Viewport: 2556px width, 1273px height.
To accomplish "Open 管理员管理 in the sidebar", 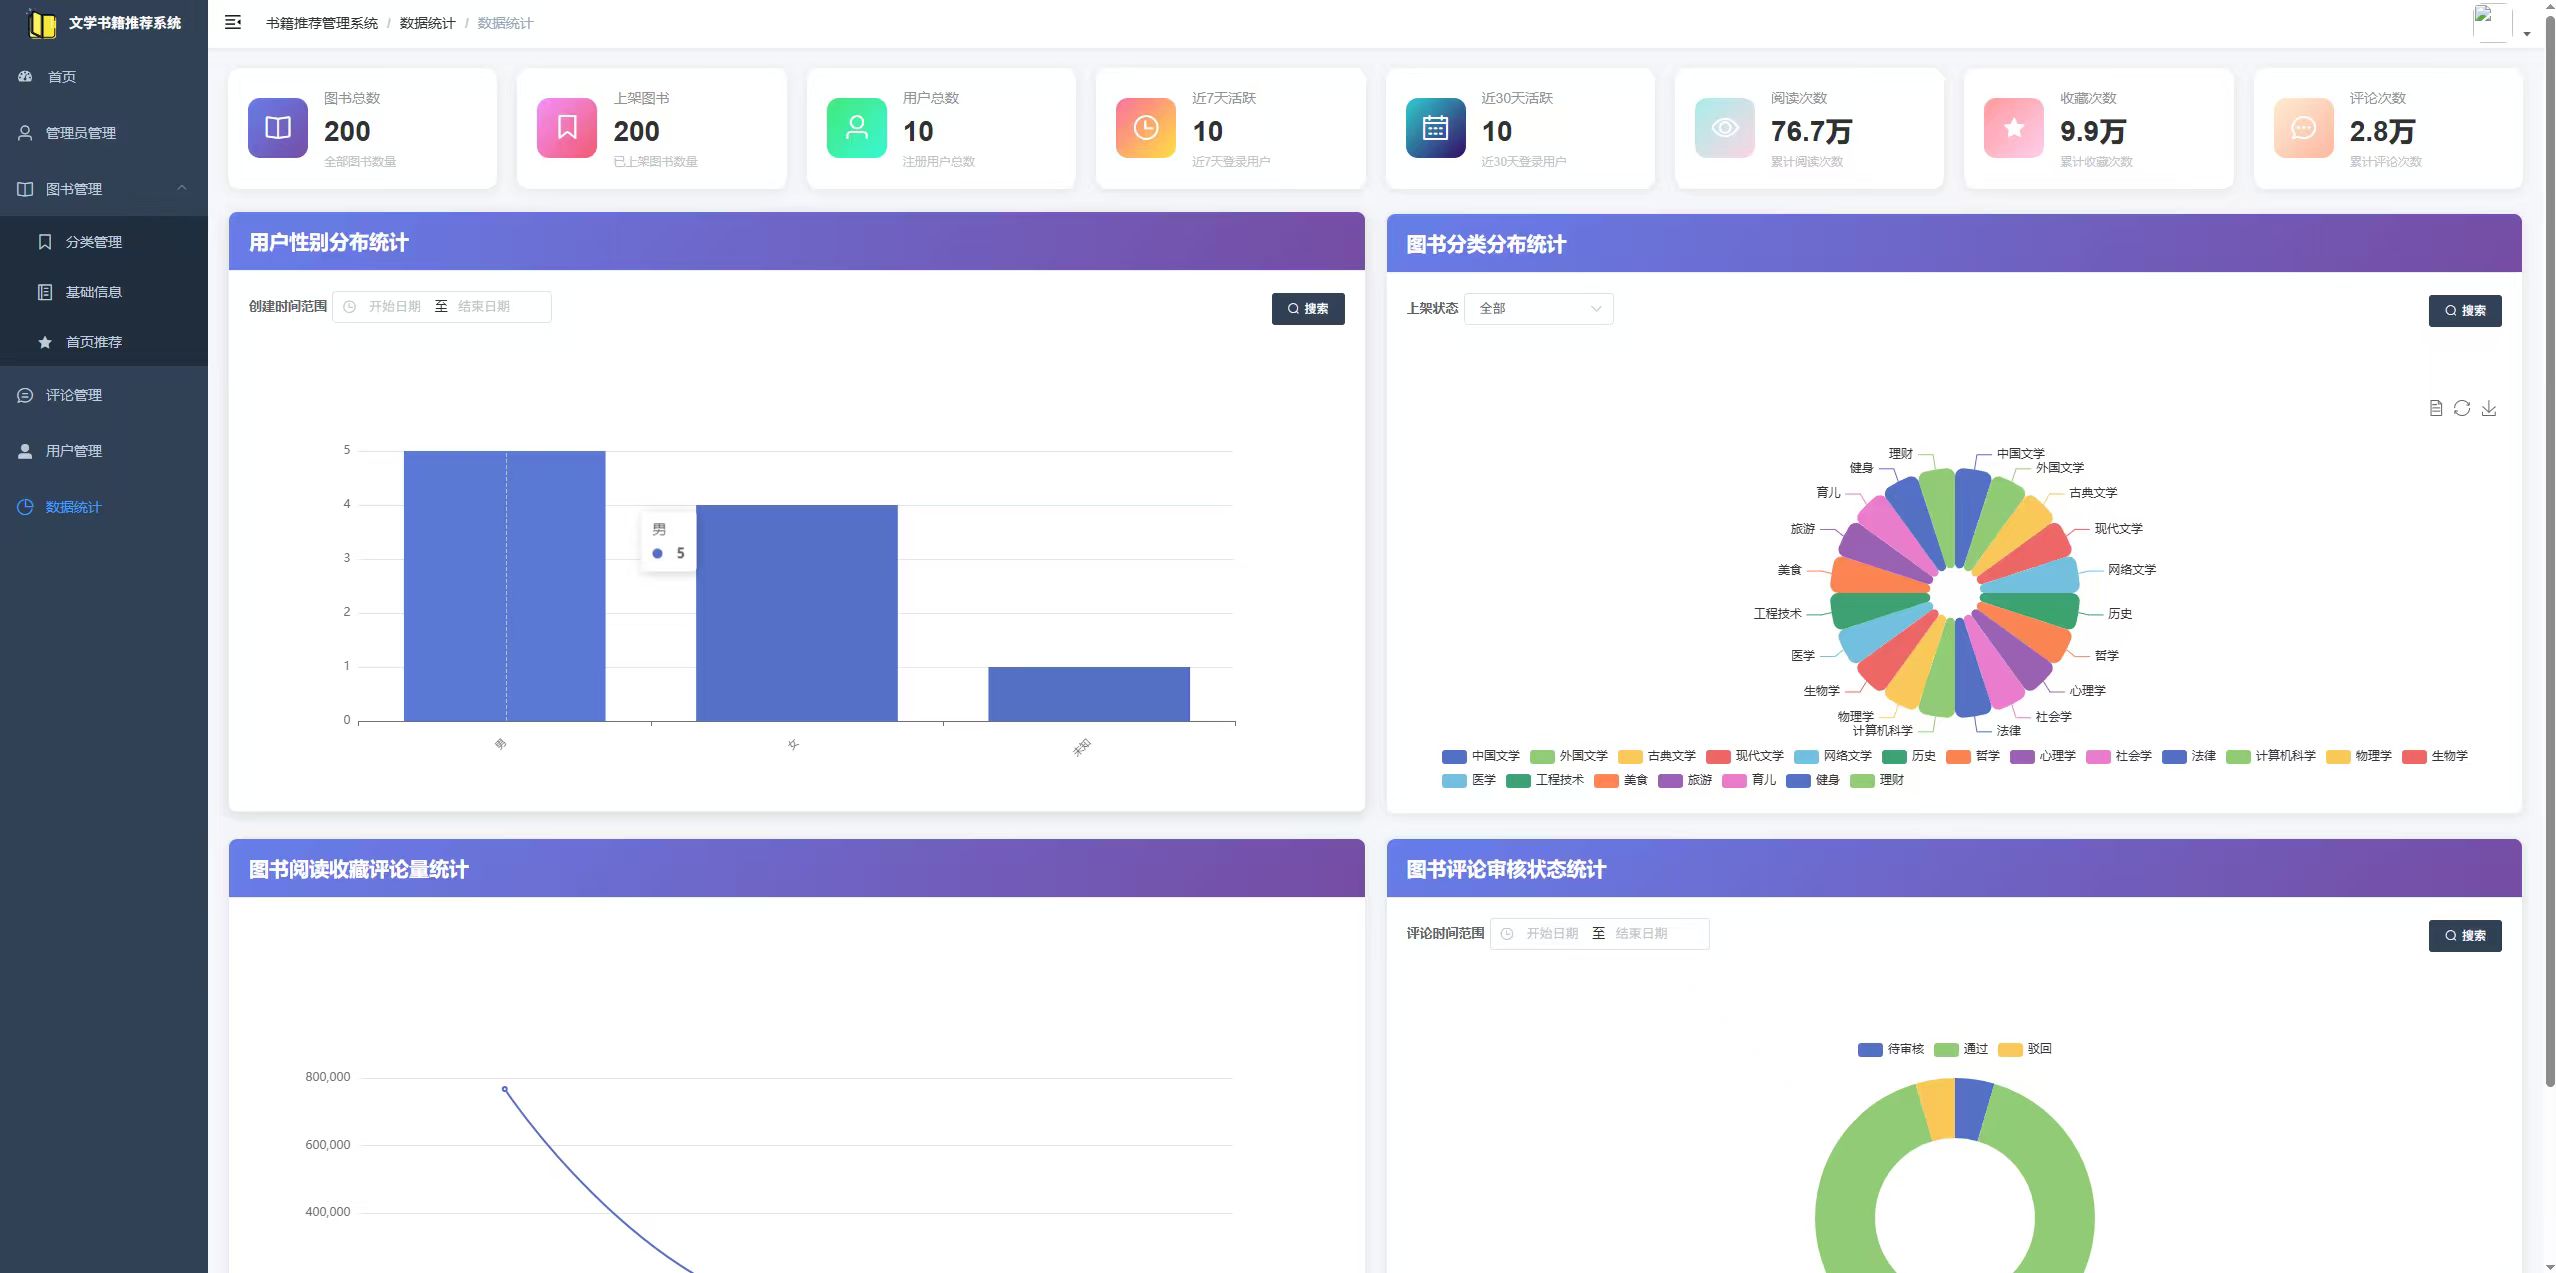I will [x=104, y=133].
